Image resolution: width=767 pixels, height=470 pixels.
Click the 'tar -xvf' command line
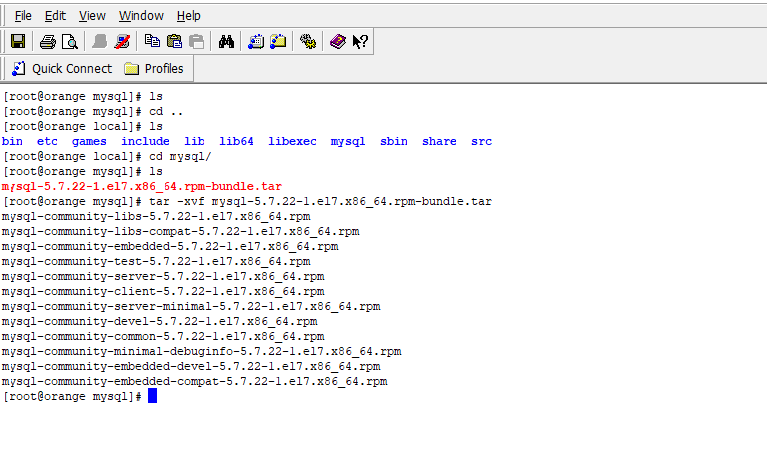tap(247, 201)
